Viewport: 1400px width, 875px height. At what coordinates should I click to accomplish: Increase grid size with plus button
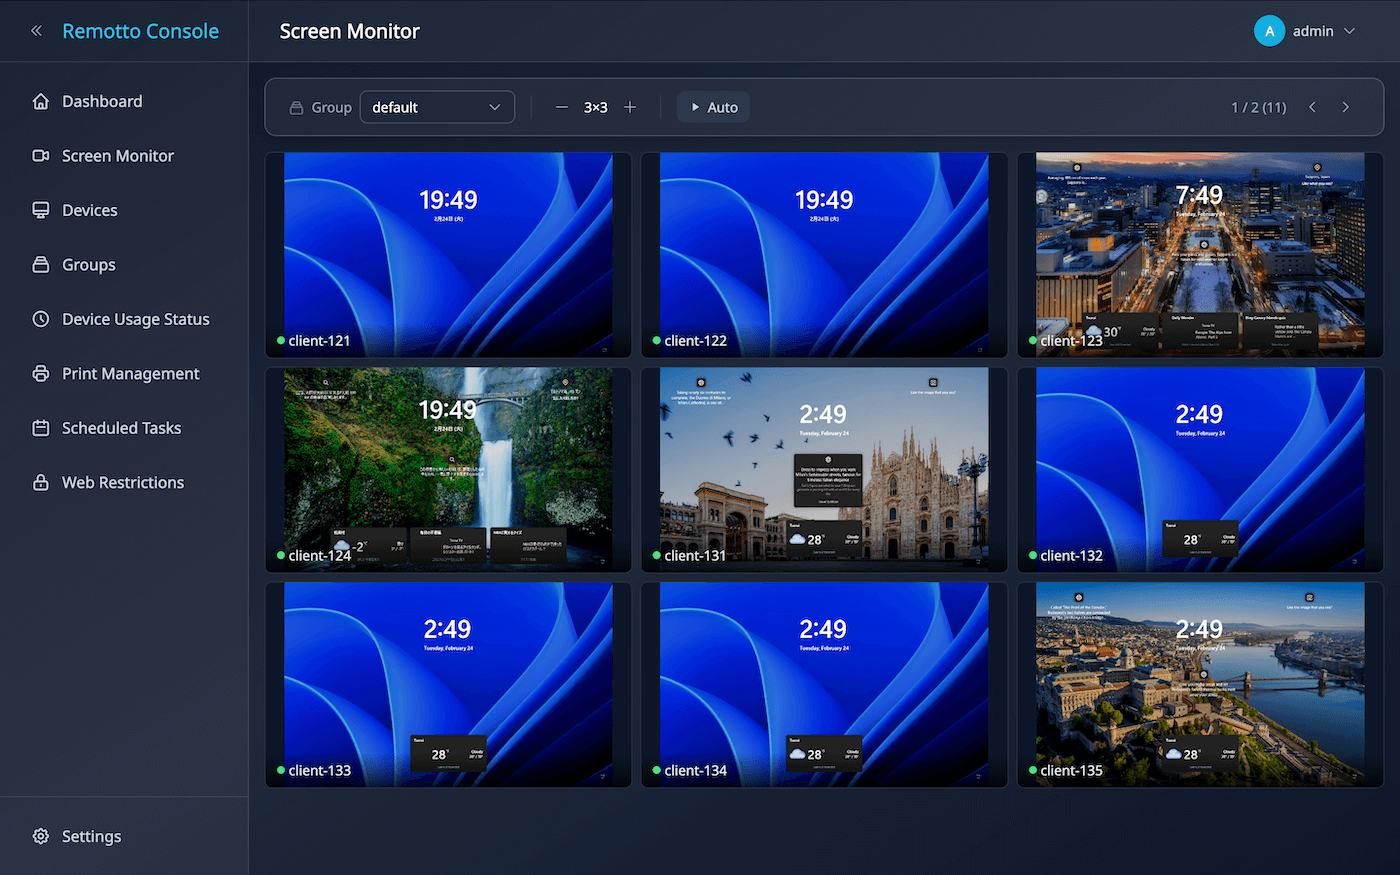[630, 107]
